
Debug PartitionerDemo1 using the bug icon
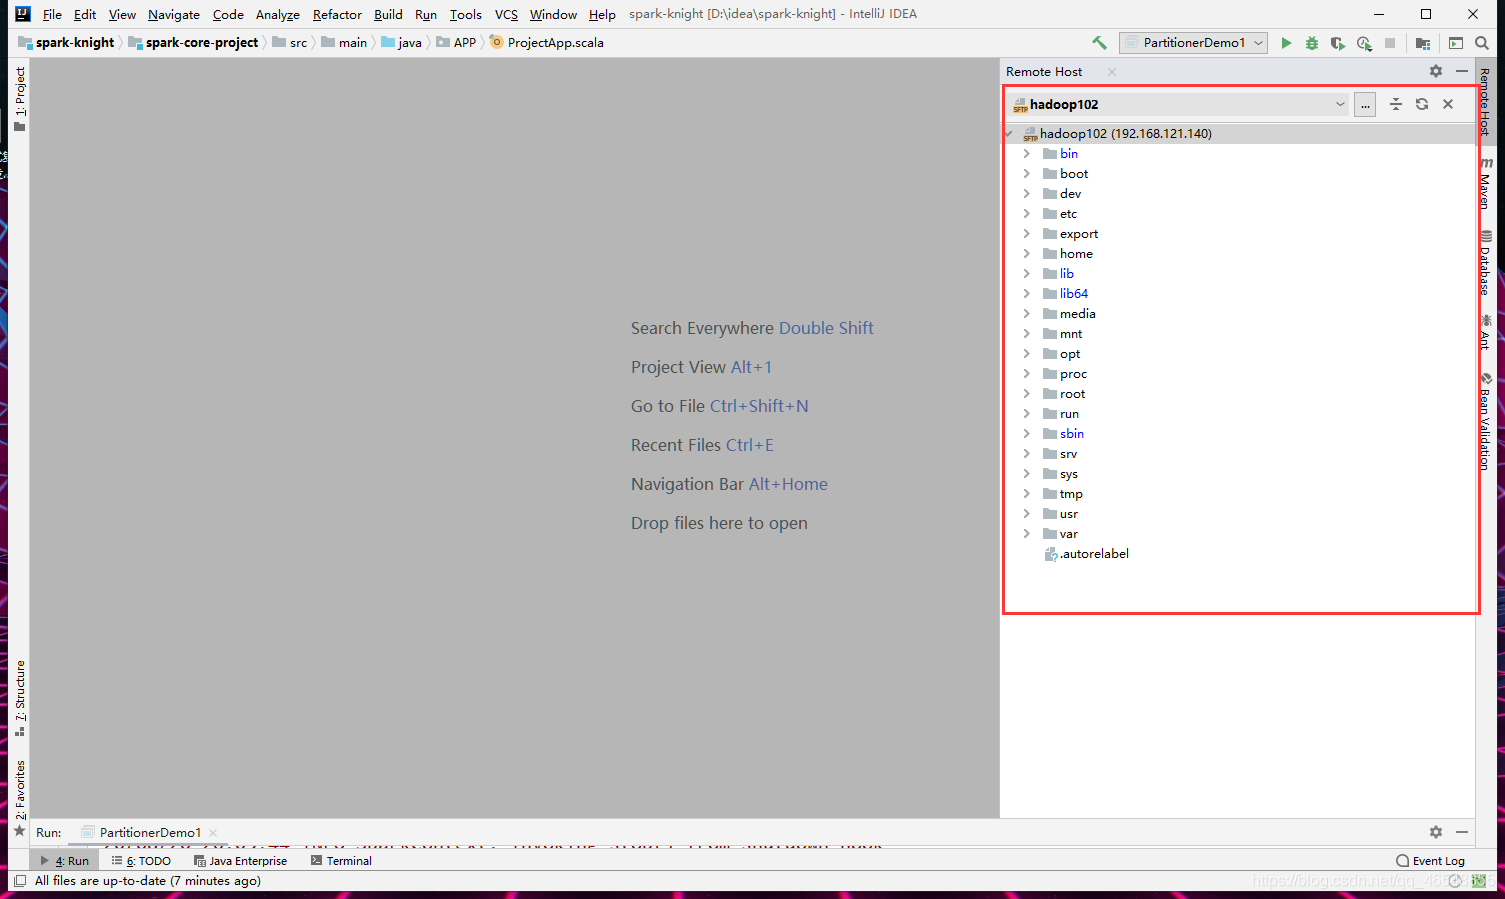tap(1312, 43)
